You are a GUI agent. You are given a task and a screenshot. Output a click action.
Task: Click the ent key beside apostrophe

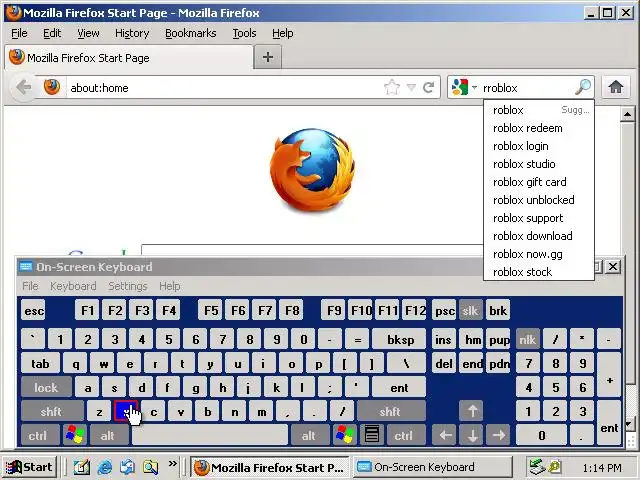pos(399,387)
